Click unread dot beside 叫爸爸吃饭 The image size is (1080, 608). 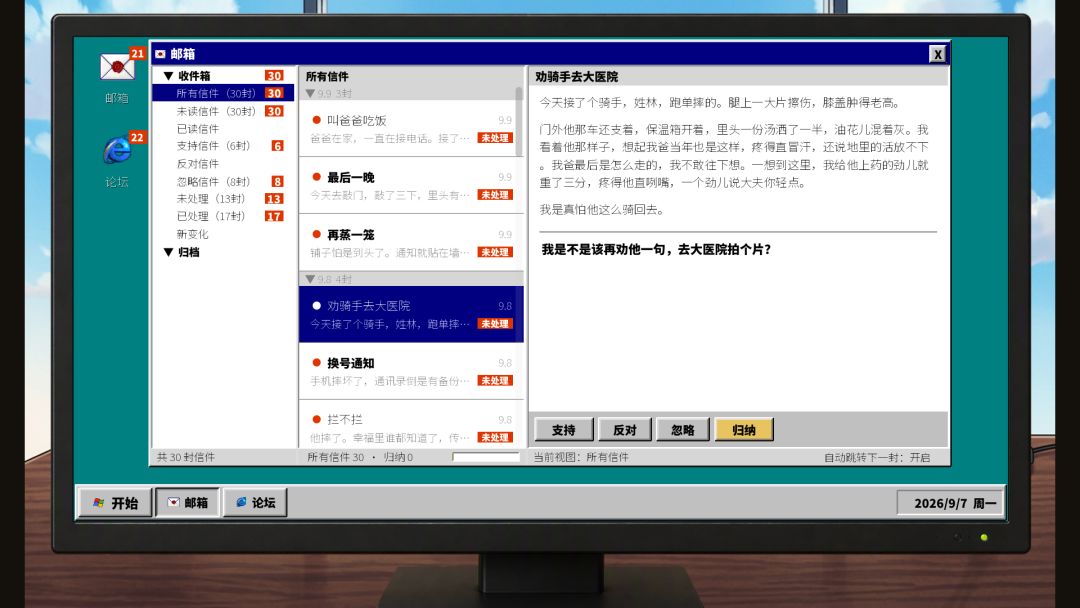point(317,120)
